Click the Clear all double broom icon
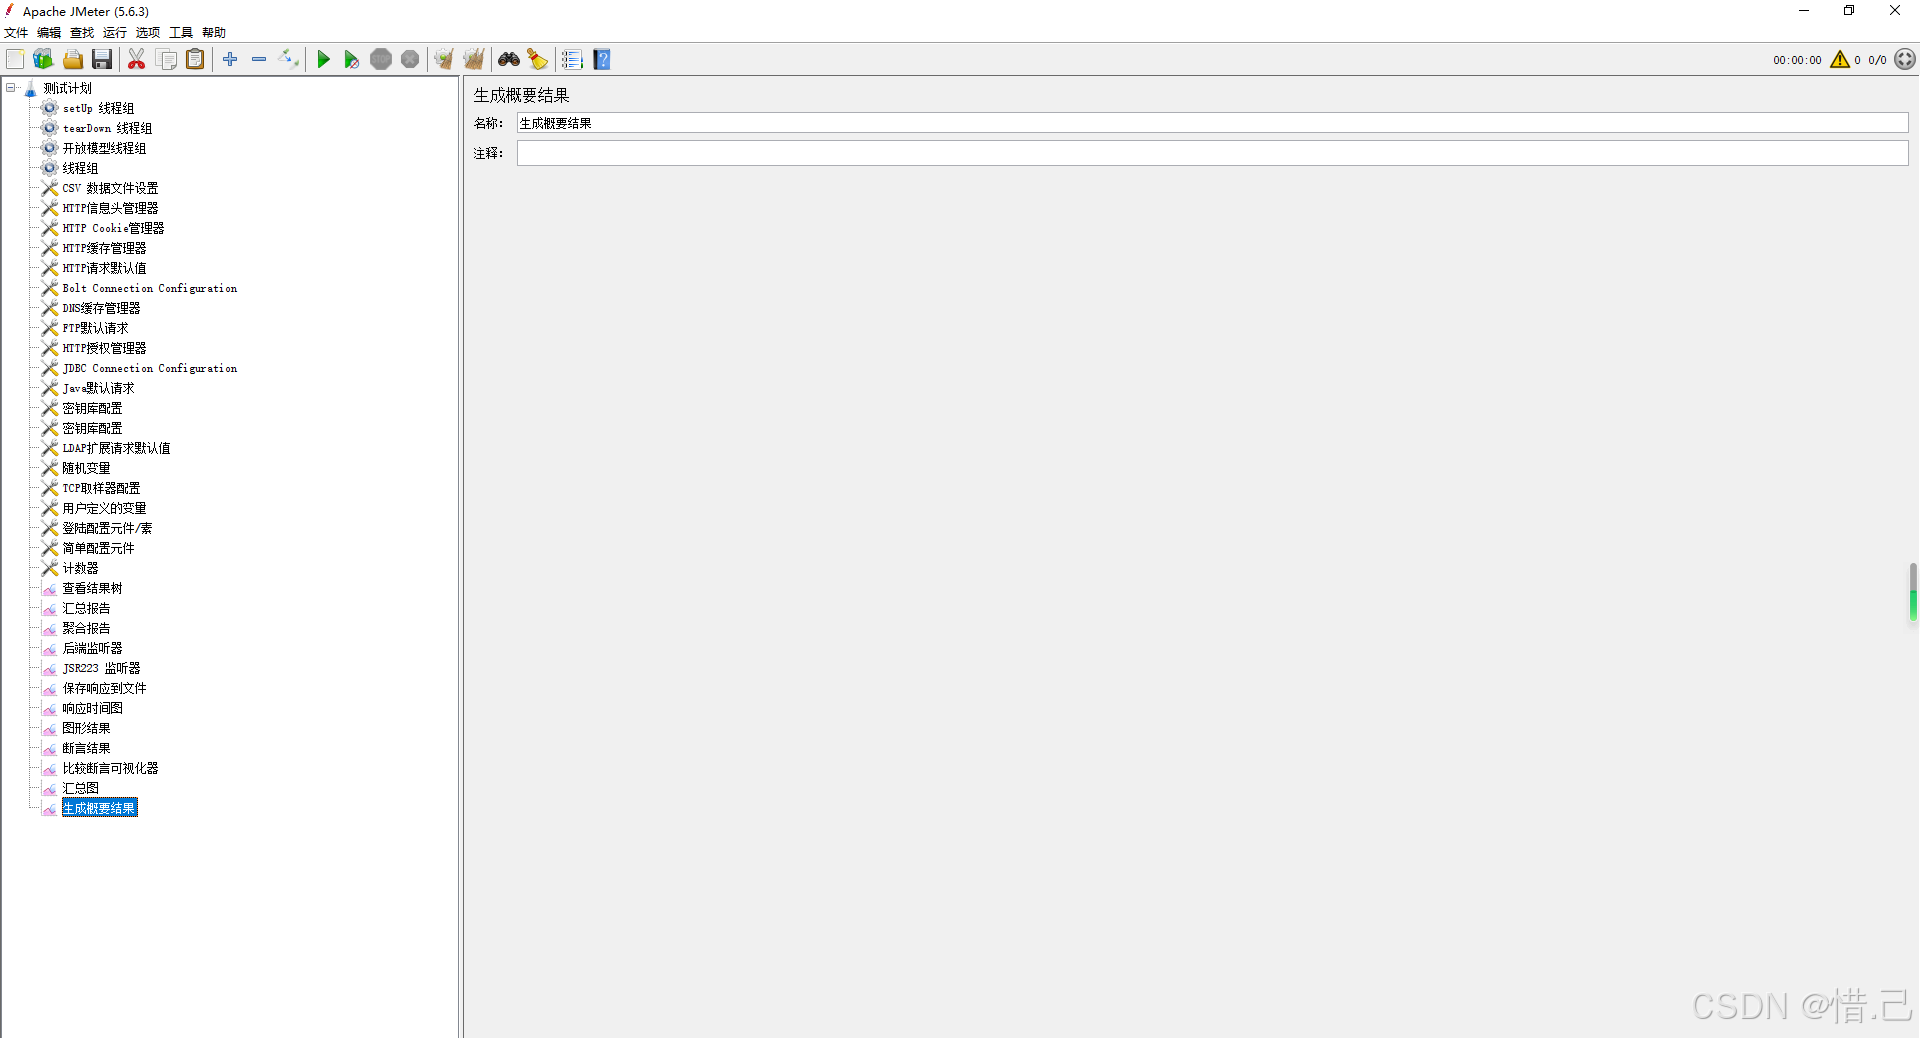Viewport: 1920px width, 1038px height. pyautogui.click(x=473, y=60)
